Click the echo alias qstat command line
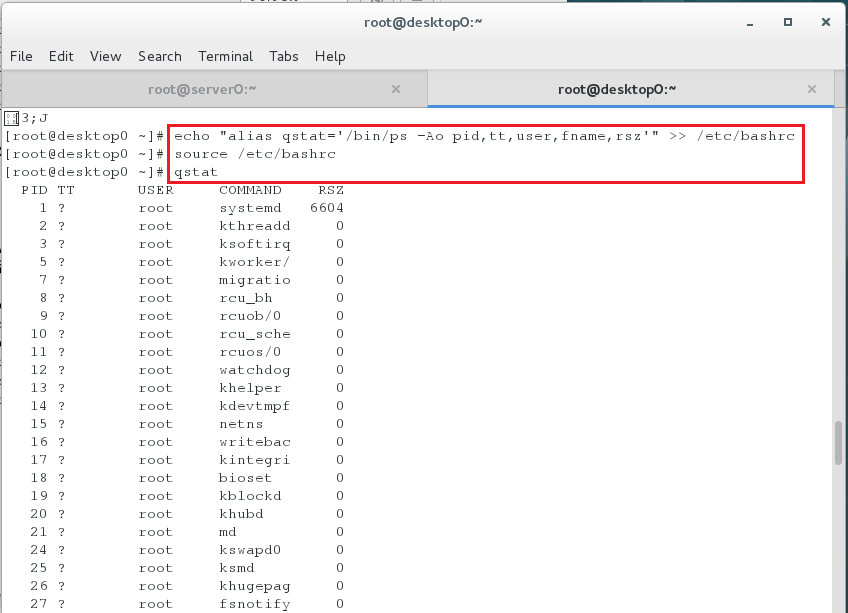The height and width of the screenshot is (613, 848). [484, 136]
